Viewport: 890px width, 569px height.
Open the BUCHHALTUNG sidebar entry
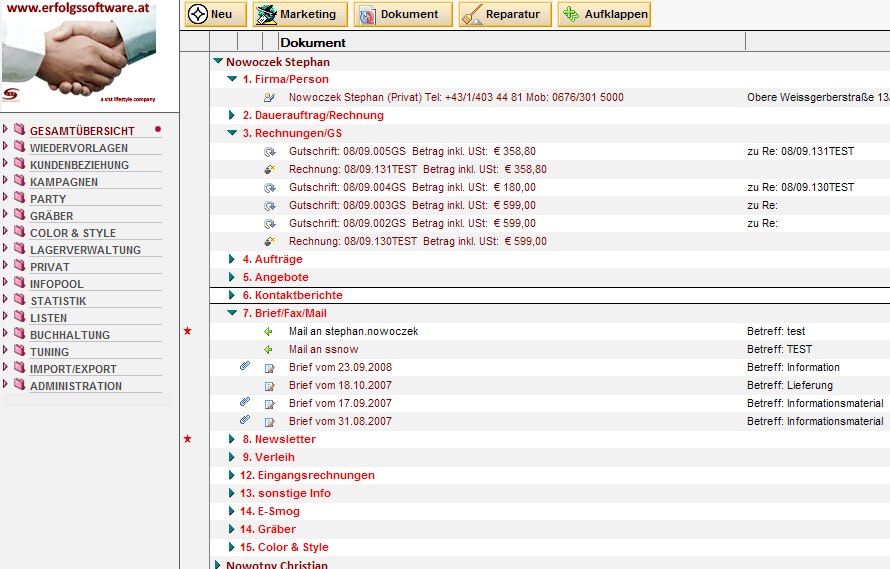click(x=70, y=335)
